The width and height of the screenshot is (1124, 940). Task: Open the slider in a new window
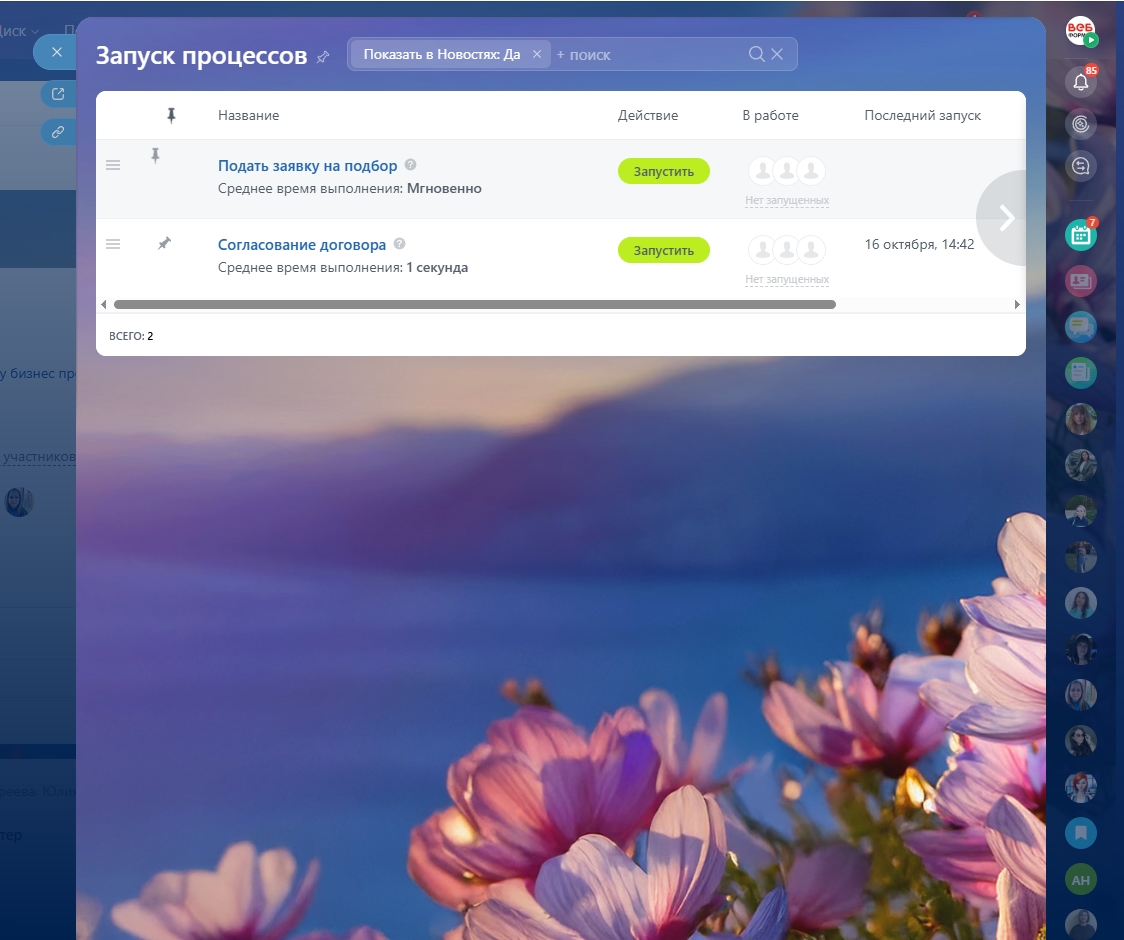click(x=58, y=94)
